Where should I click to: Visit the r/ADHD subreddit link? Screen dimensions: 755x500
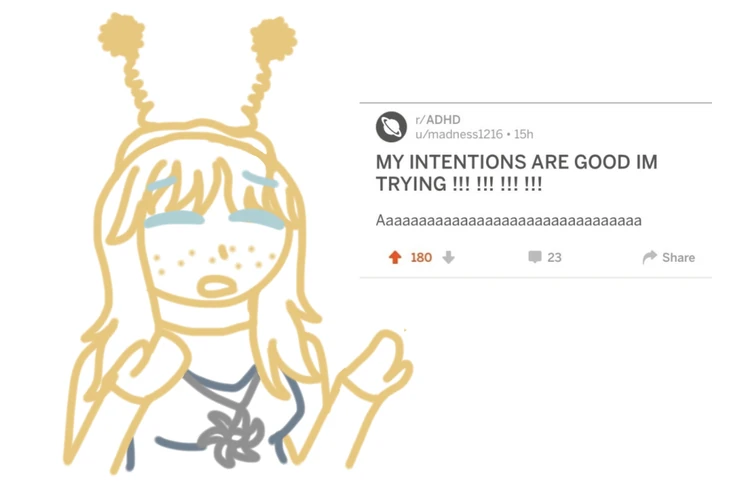pos(438,119)
